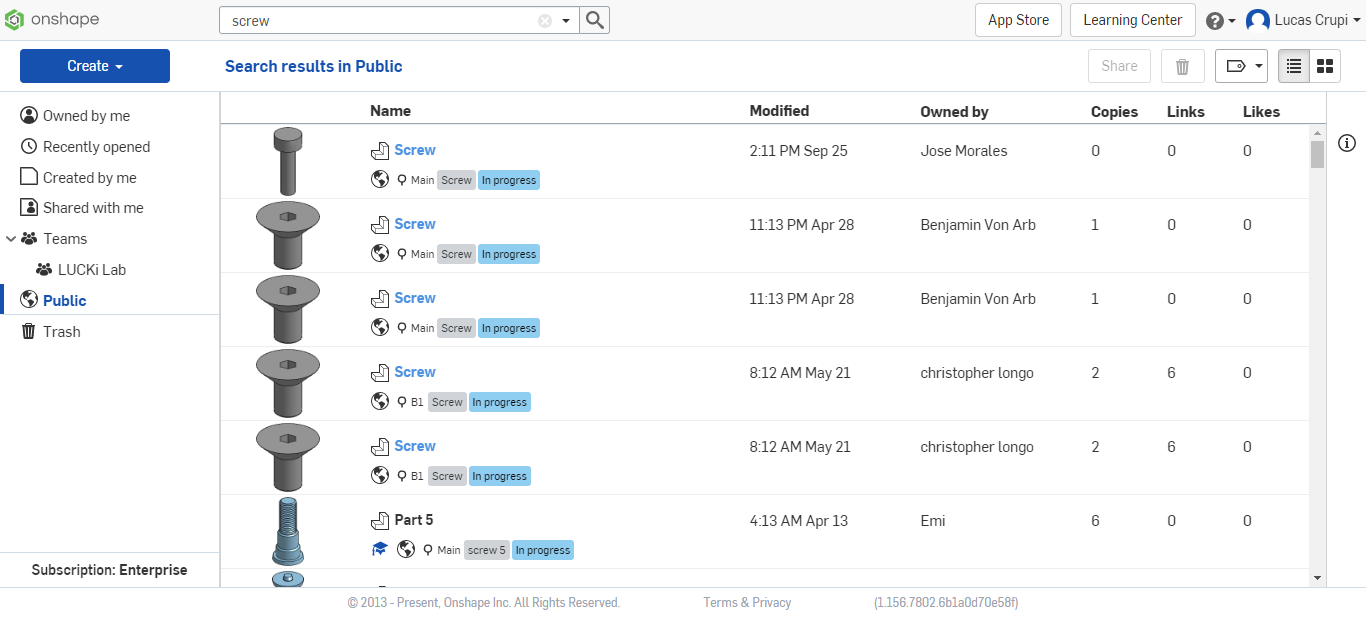The image size is (1366, 617).
Task: Click the Trash bin icon in sidebar
Action: (x=29, y=331)
